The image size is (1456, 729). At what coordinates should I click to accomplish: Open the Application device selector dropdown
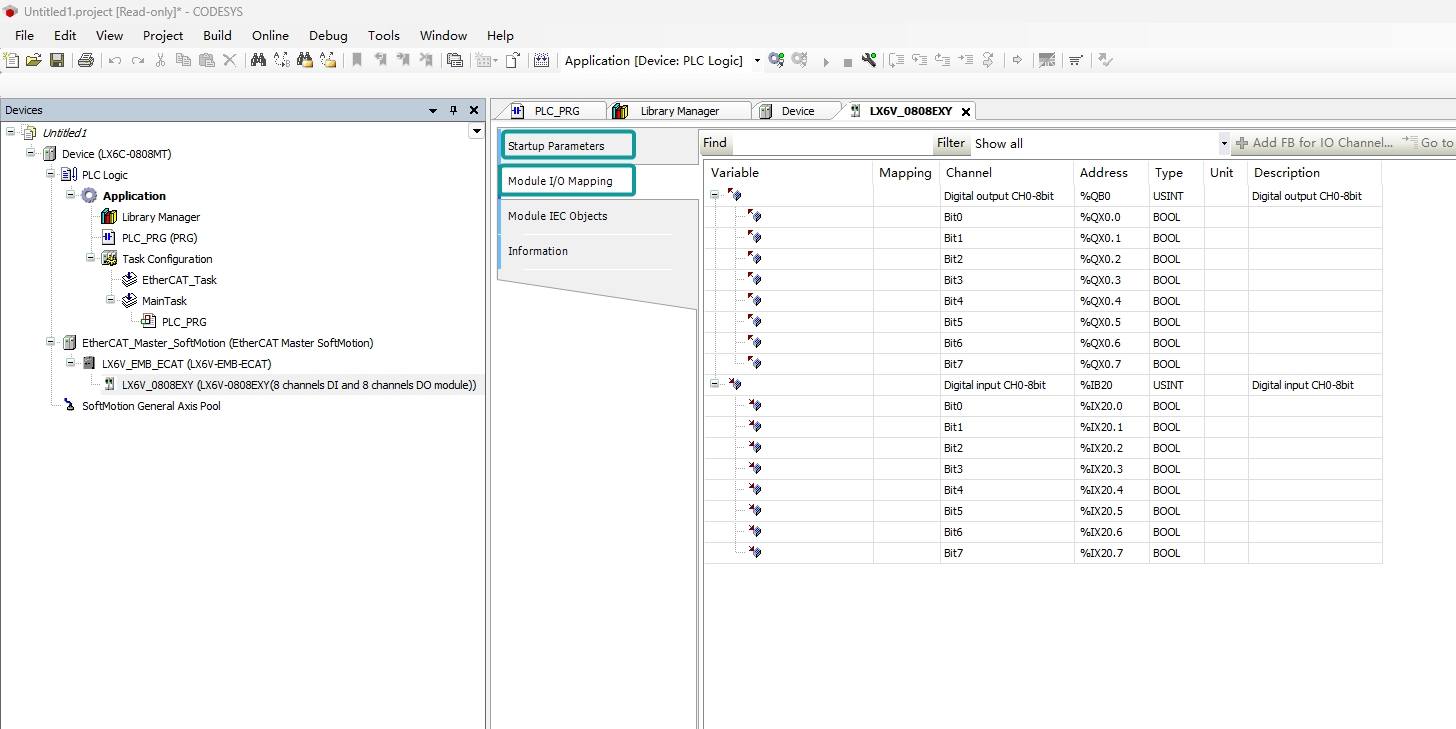click(x=757, y=61)
